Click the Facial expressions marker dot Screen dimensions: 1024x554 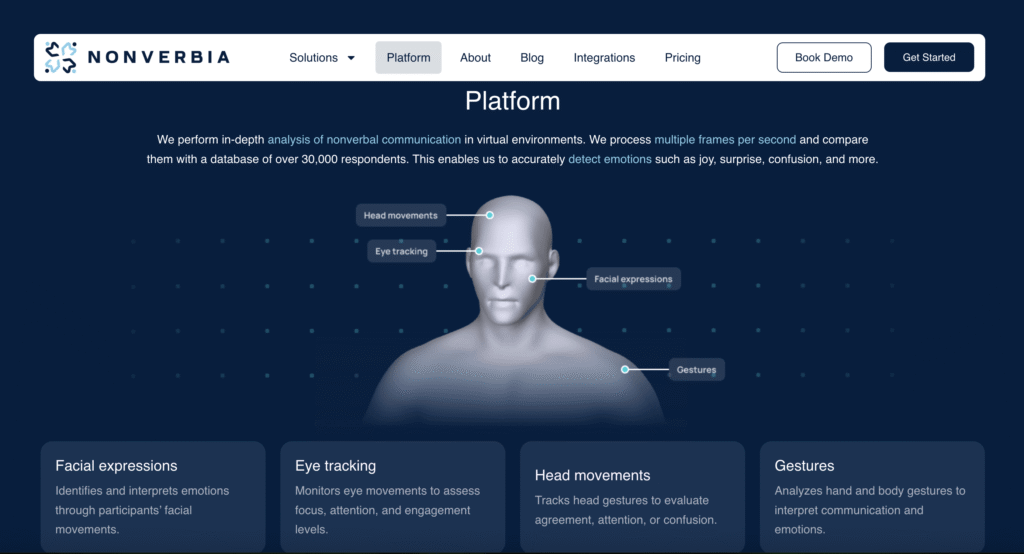click(532, 279)
